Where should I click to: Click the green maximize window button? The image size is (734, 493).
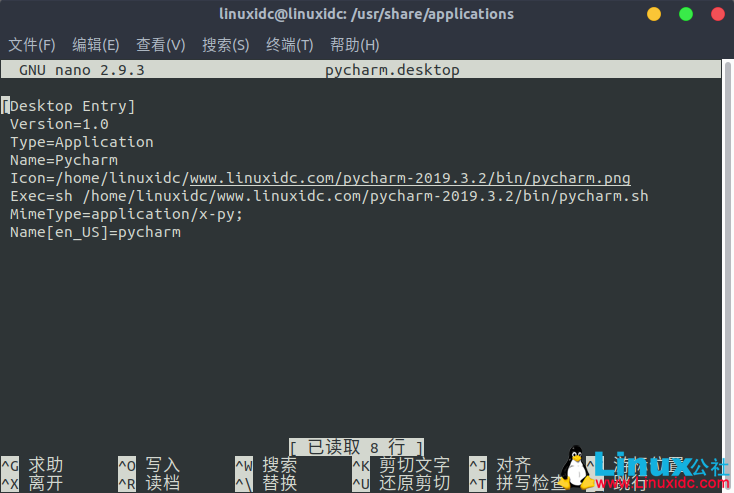[x=686, y=14]
